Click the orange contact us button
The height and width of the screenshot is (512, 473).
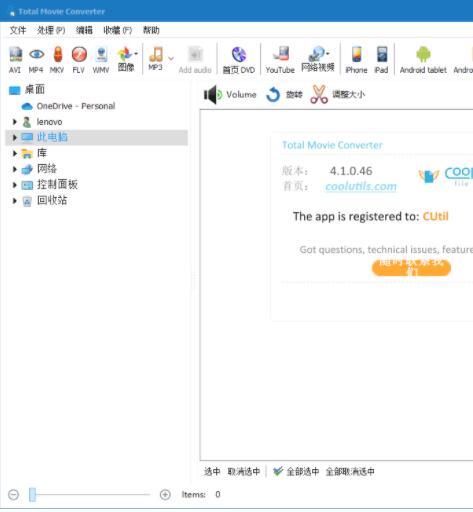pyautogui.click(x=411, y=268)
